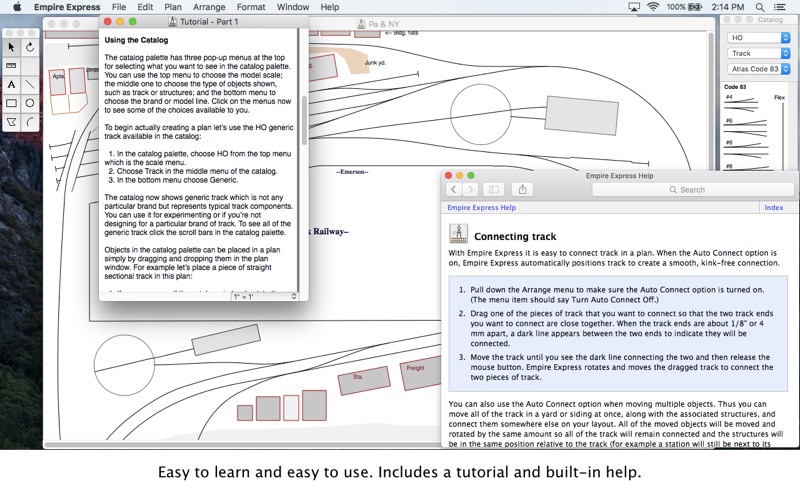Select the circle drawing tool

tap(30, 103)
